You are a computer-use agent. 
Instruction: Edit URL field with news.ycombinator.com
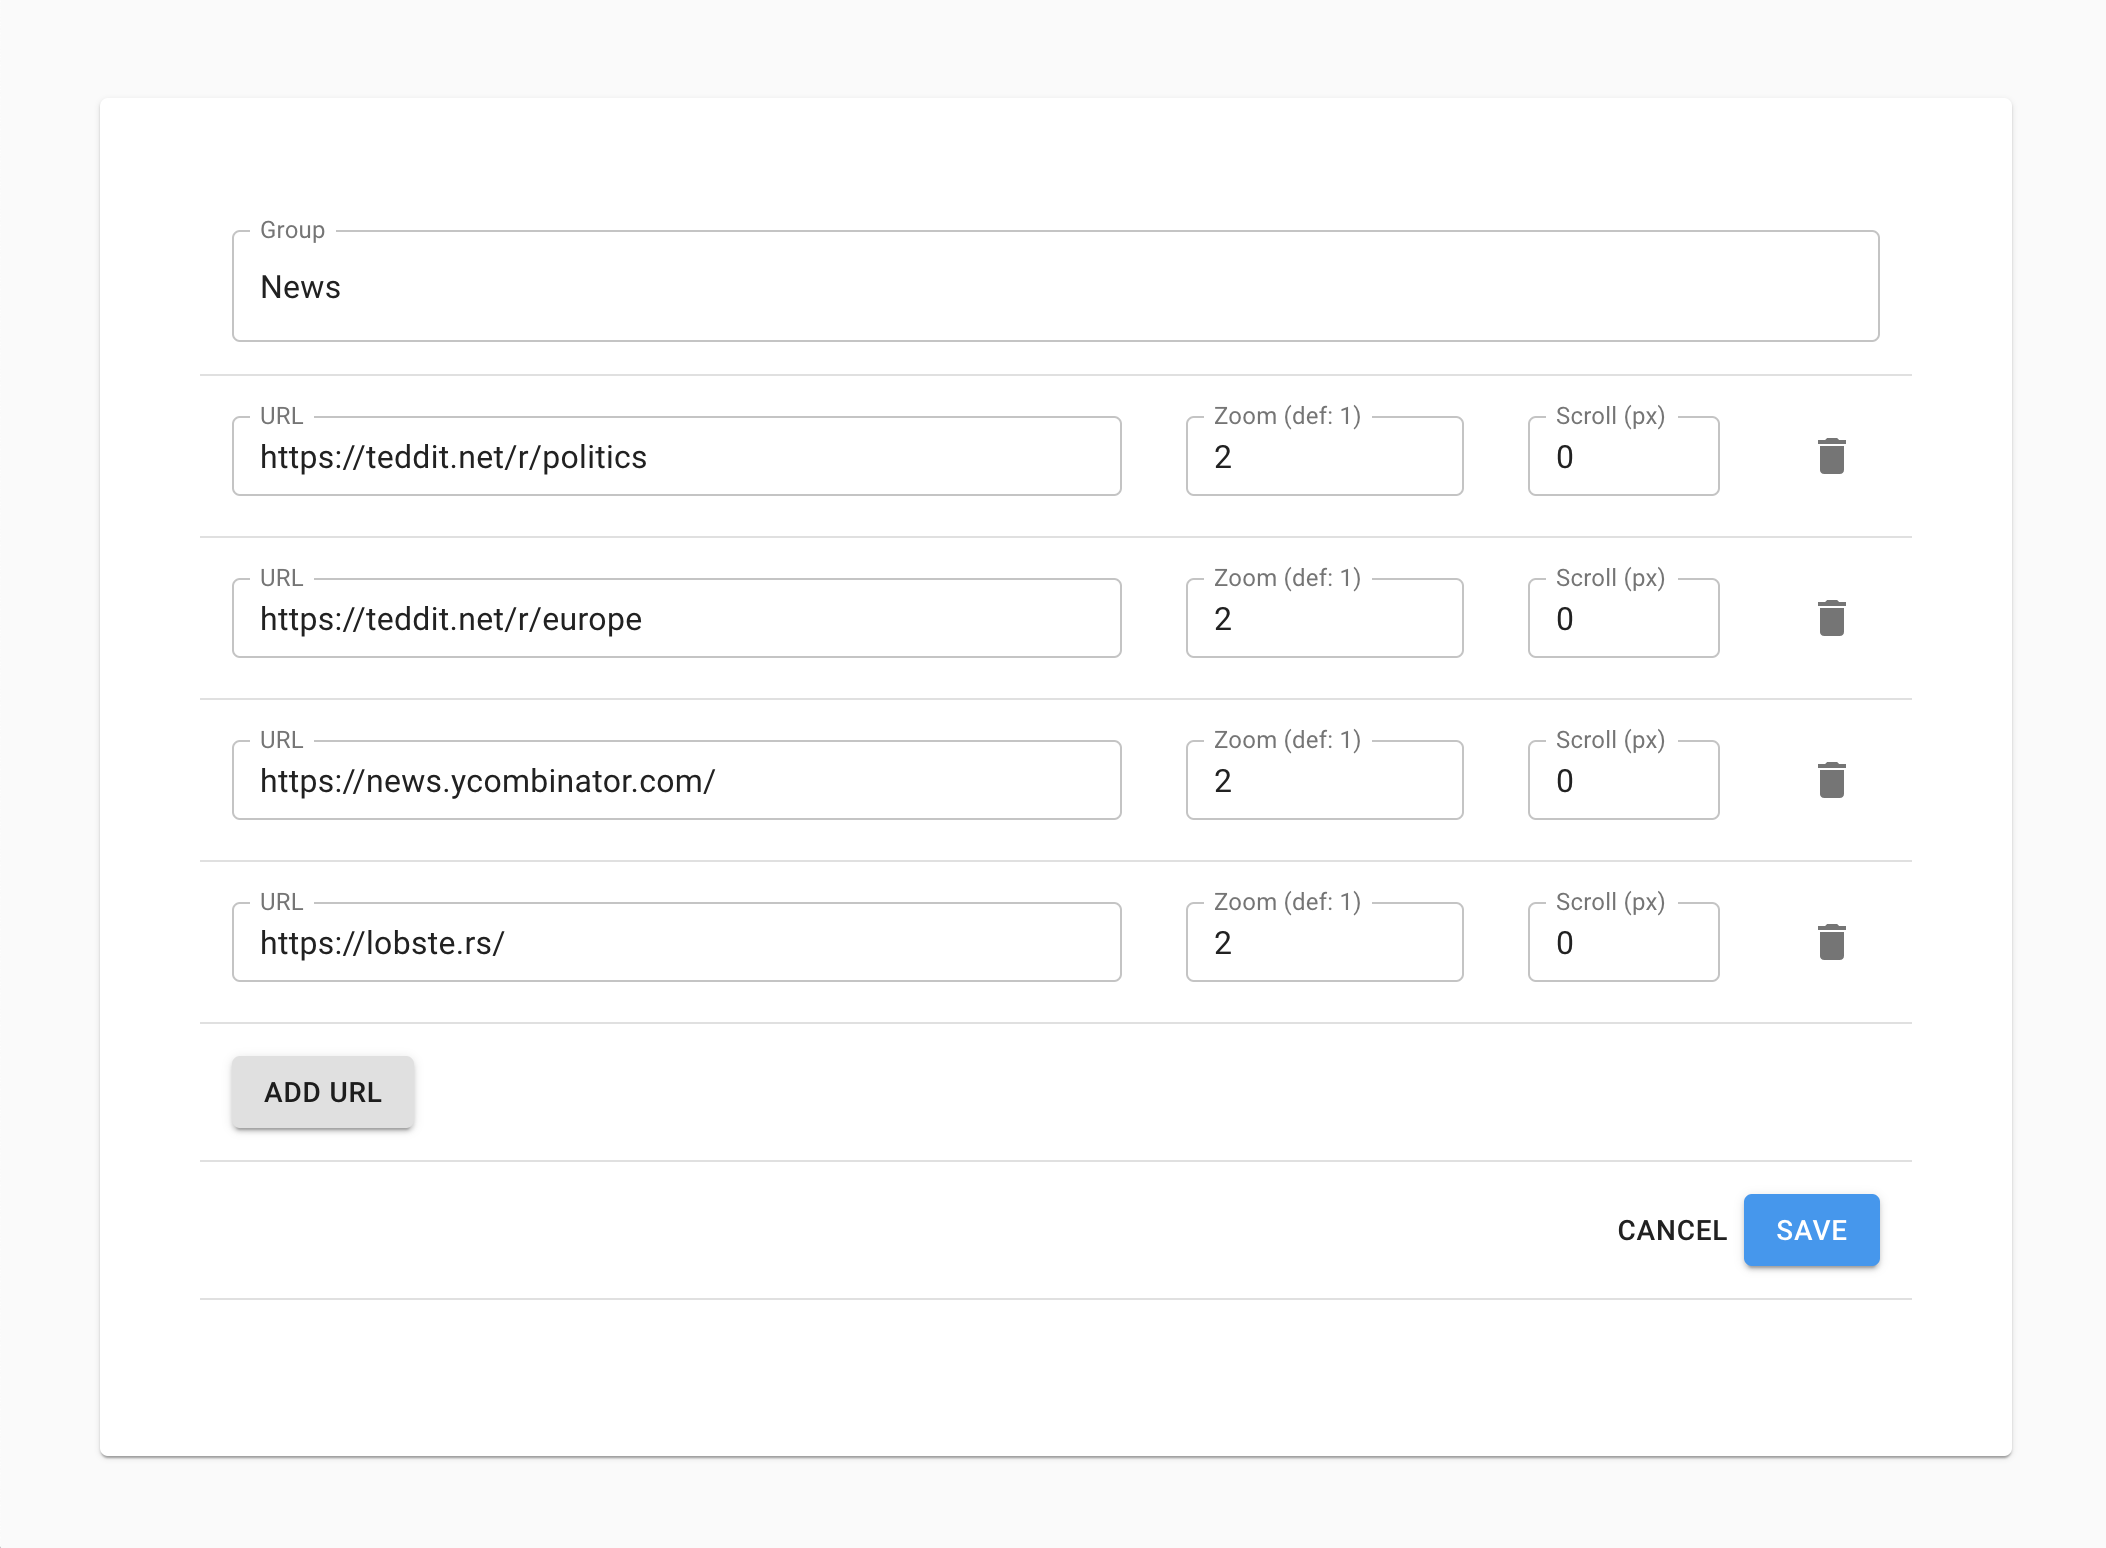(677, 781)
